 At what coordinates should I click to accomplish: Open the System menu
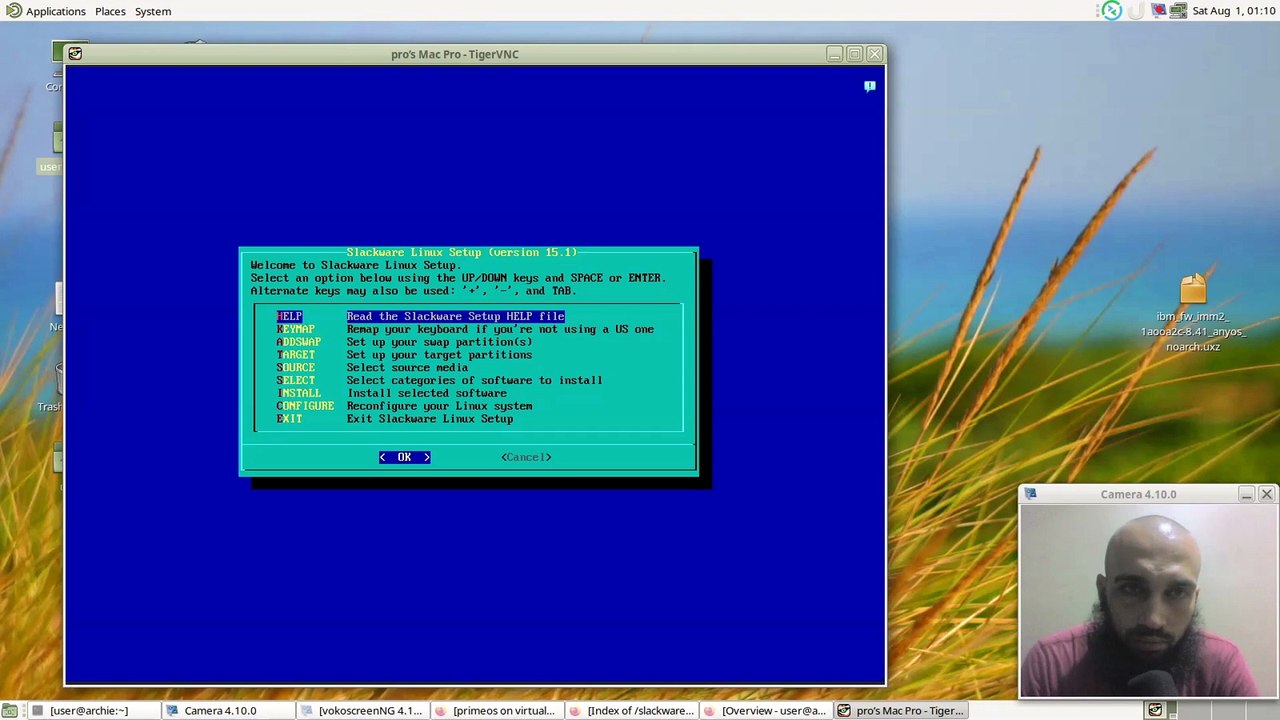pos(153,11)
